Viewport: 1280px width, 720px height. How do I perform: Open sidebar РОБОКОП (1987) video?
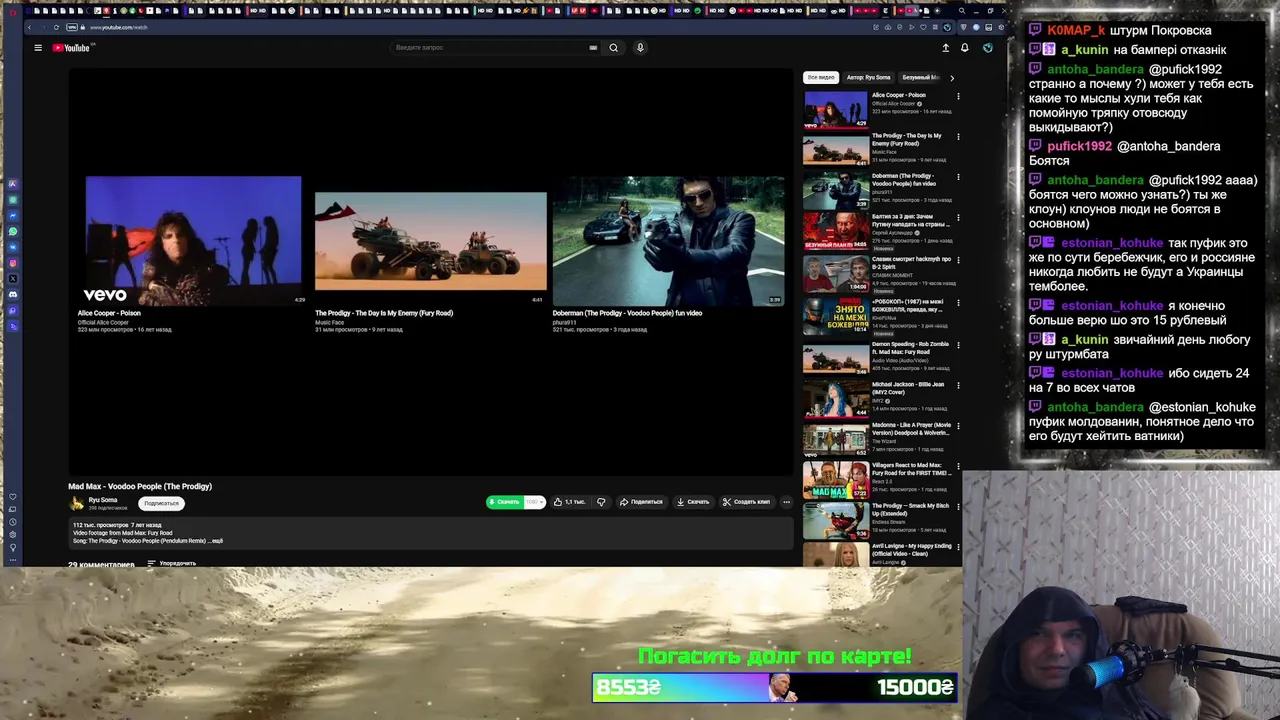[x=836, y=315]
